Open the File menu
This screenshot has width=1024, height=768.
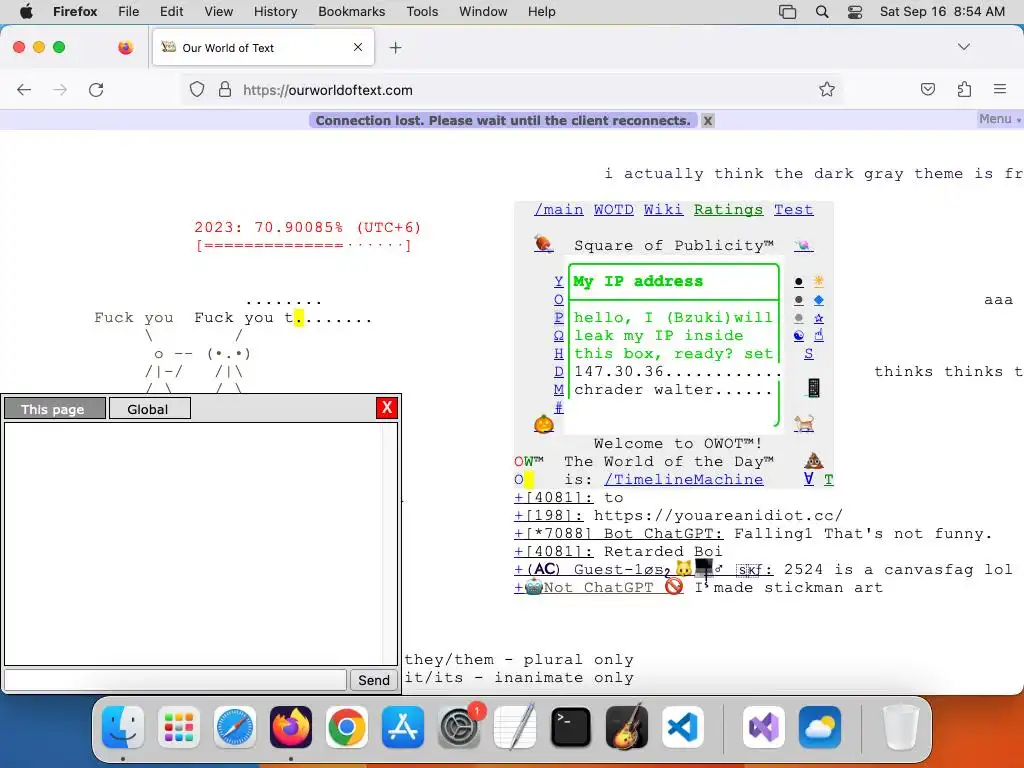(128, 11)
